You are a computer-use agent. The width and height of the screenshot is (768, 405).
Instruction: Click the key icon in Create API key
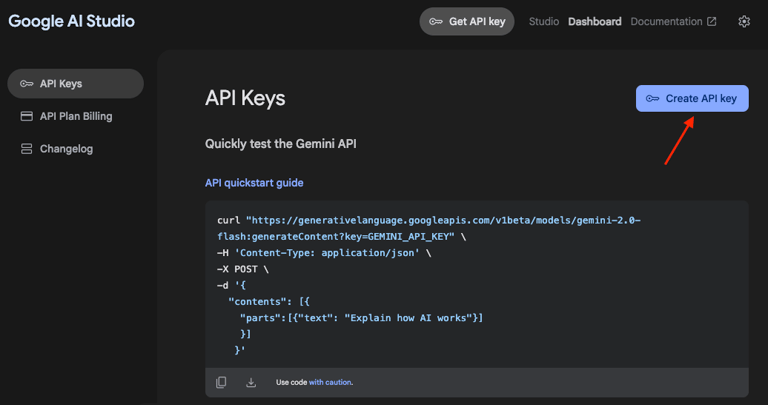(x=652, y=98)
